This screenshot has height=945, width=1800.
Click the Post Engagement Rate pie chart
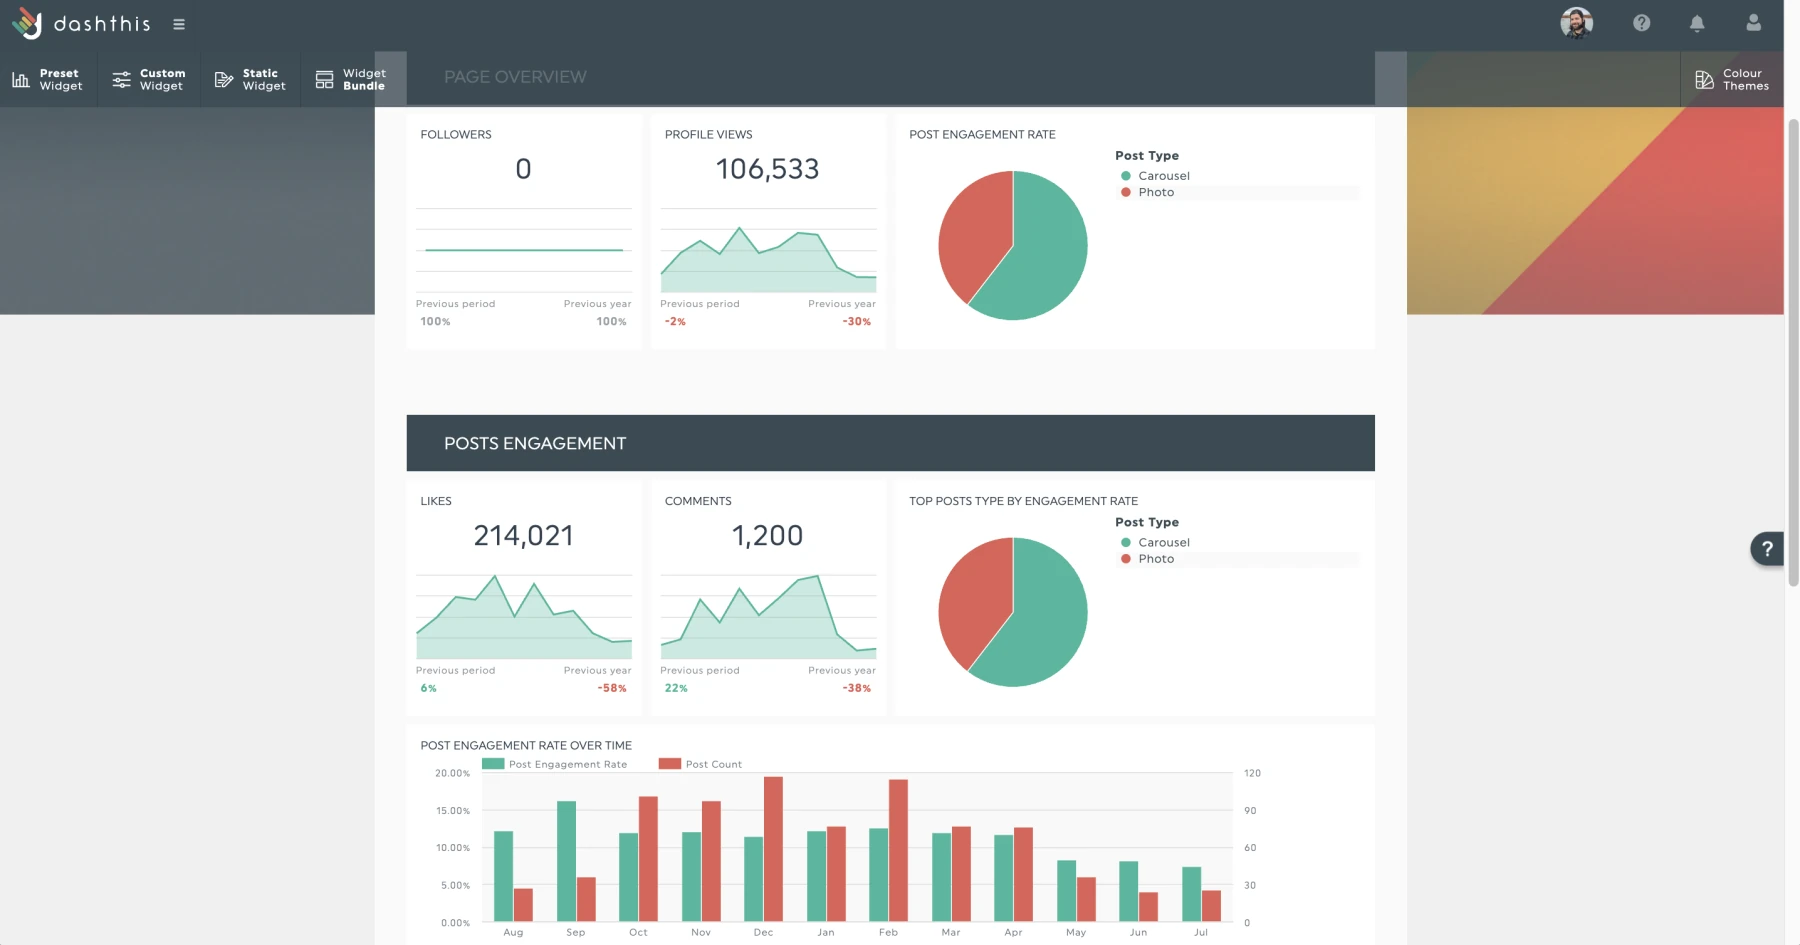pyautogui.click(x=1013, y=246)
